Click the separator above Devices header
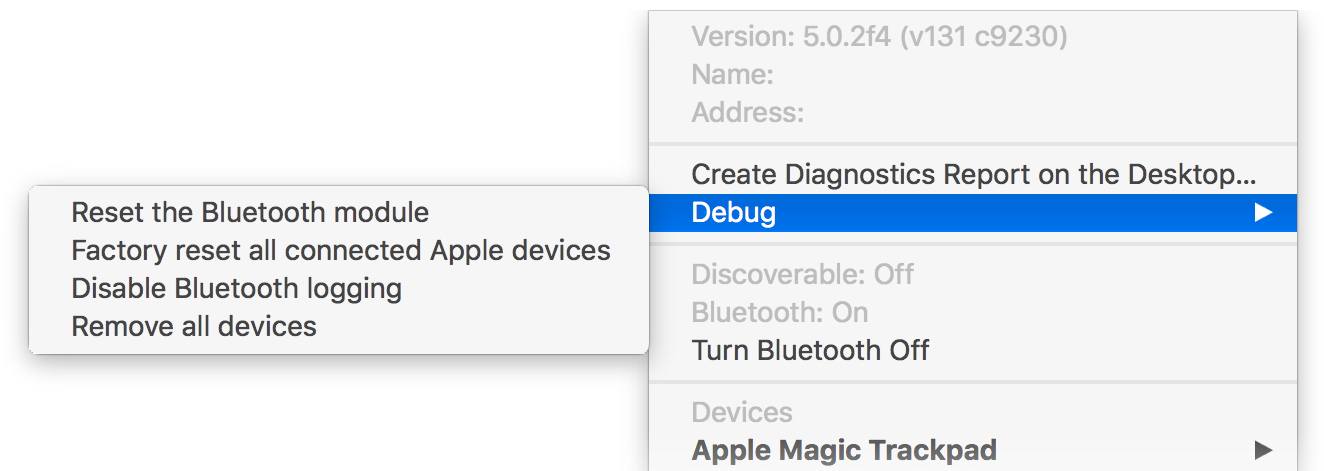1324x471 pixels. (972, 381)
